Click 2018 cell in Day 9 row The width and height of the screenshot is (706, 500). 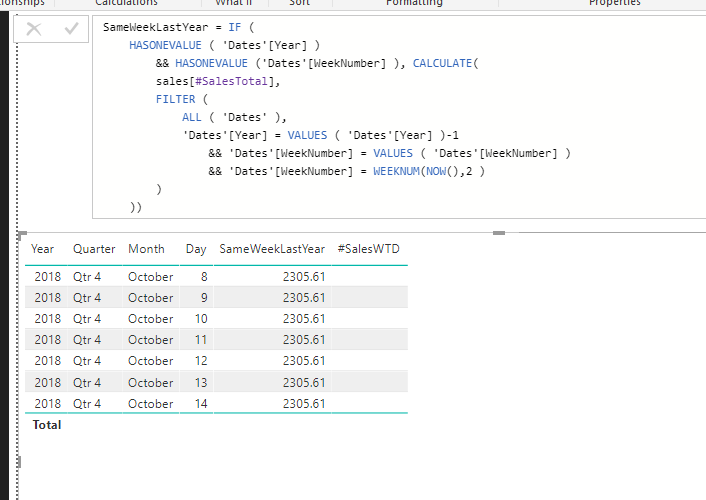48,298
